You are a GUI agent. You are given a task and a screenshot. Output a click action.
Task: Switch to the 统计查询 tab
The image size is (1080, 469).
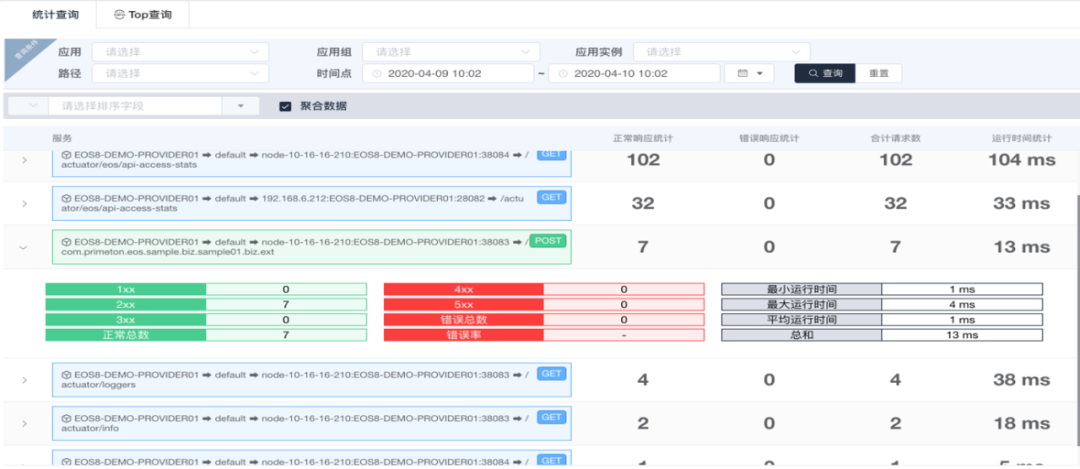point(55,14)
